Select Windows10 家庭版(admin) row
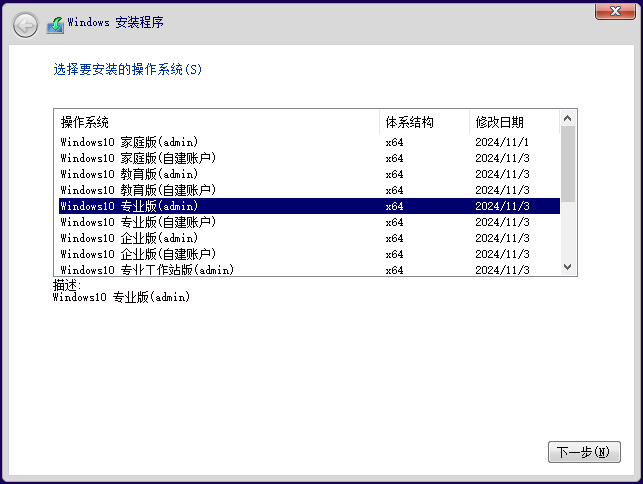Screen dimensions: 643x484 pos(309,142)
